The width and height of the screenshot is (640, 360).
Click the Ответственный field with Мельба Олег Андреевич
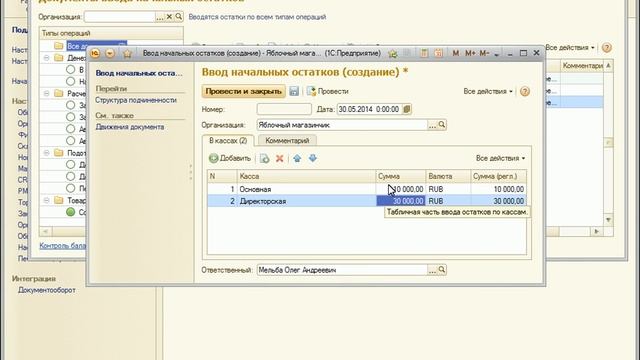coord(342,270)
